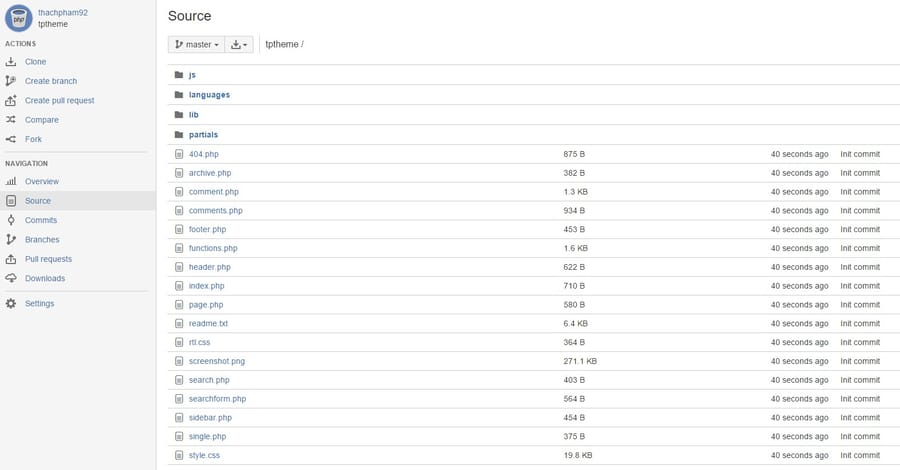Click the Source document icon in sidebar

(x=11, y=201)
